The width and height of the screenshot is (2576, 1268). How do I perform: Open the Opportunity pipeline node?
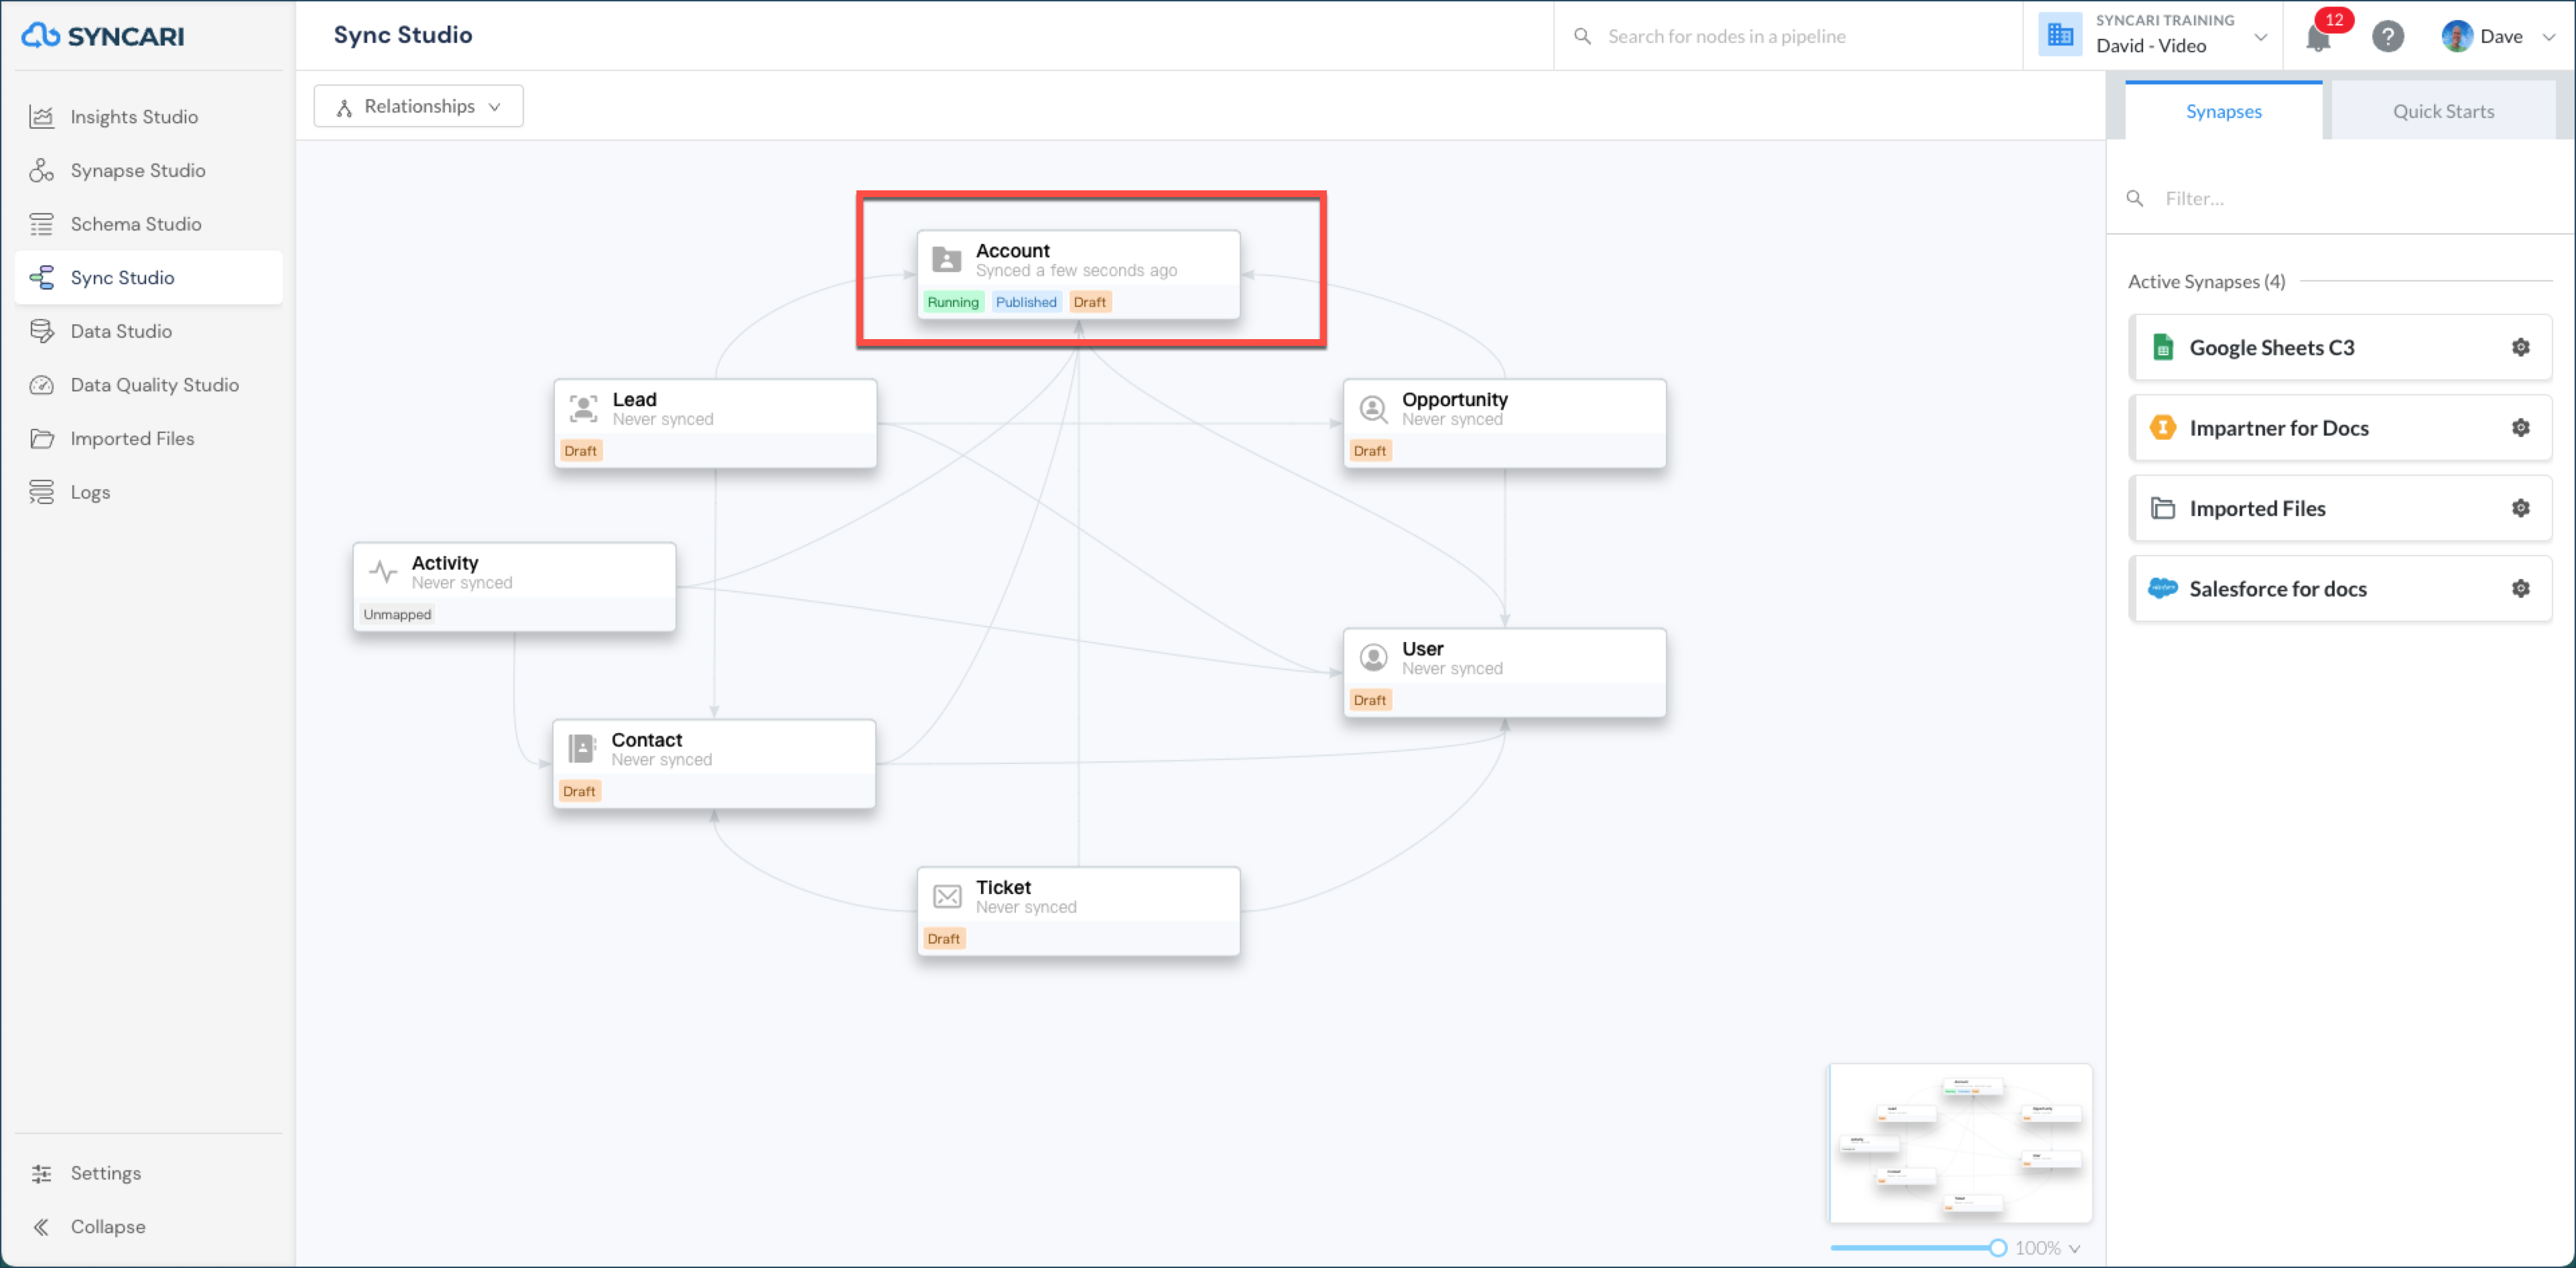[x=1504, y=423]
